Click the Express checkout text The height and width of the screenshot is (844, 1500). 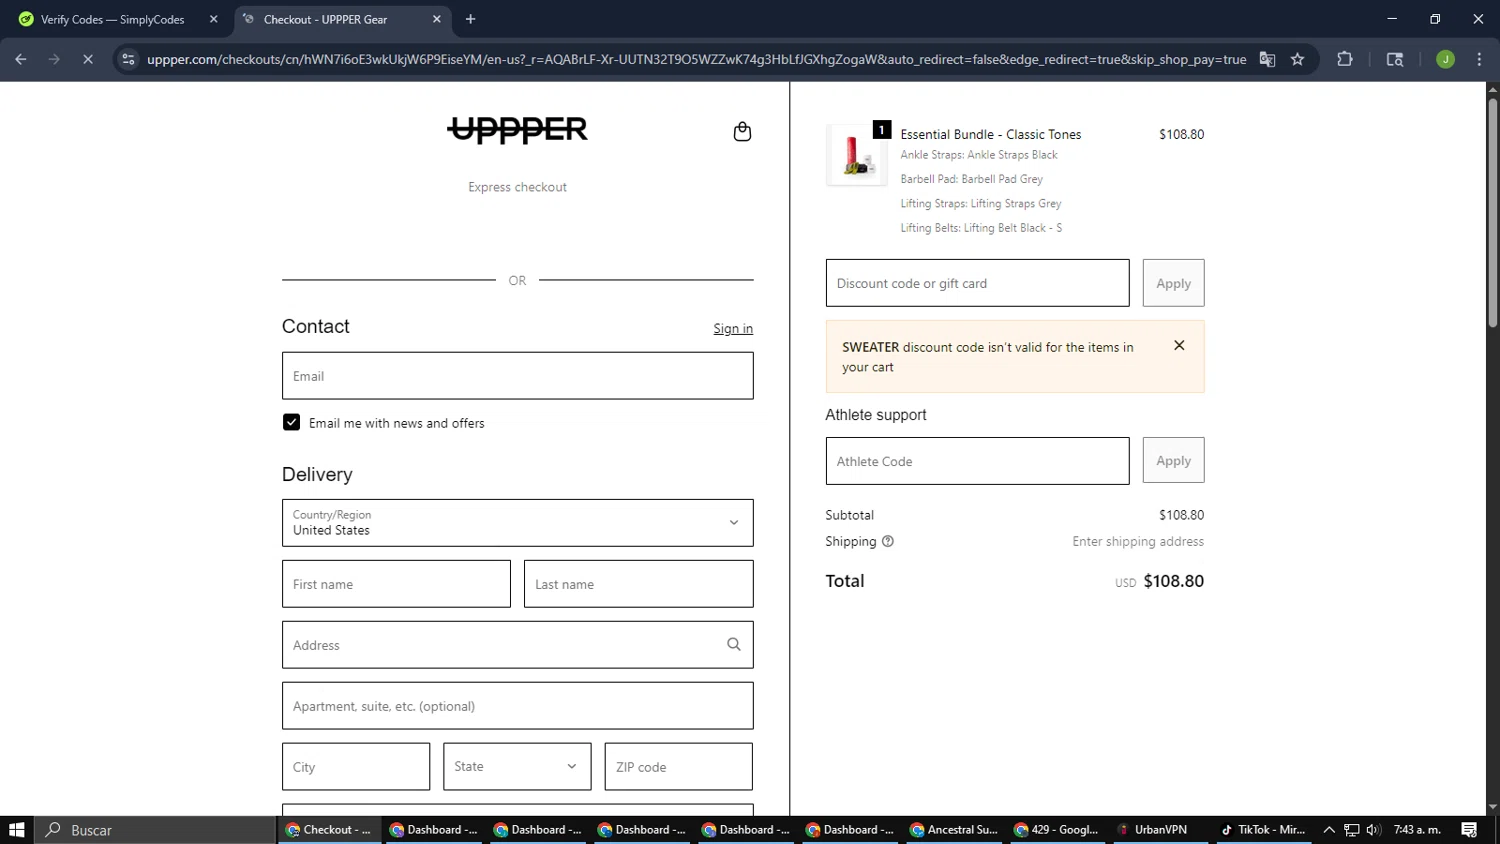(x=517, y=187)
